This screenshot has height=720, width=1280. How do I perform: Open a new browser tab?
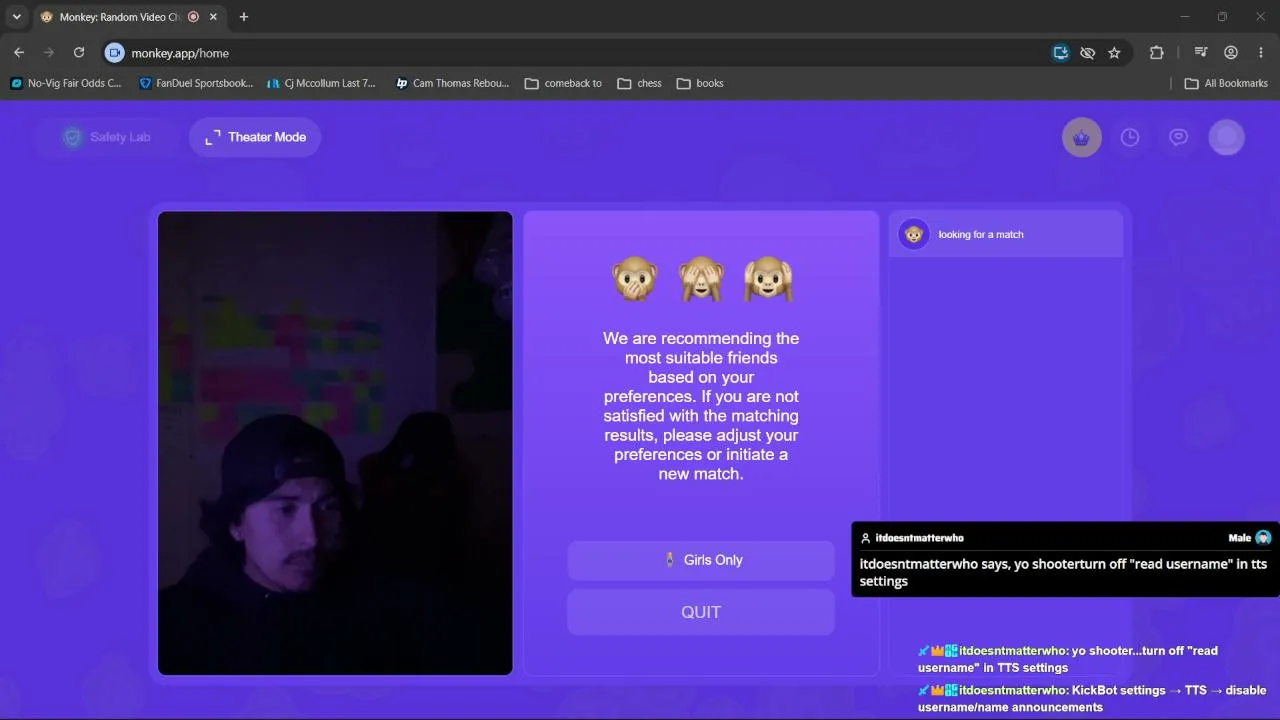244,17
